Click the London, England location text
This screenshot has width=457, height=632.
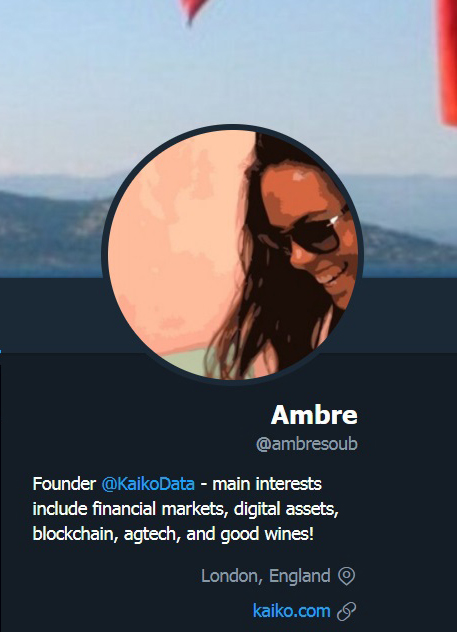[x=266, y=576]
